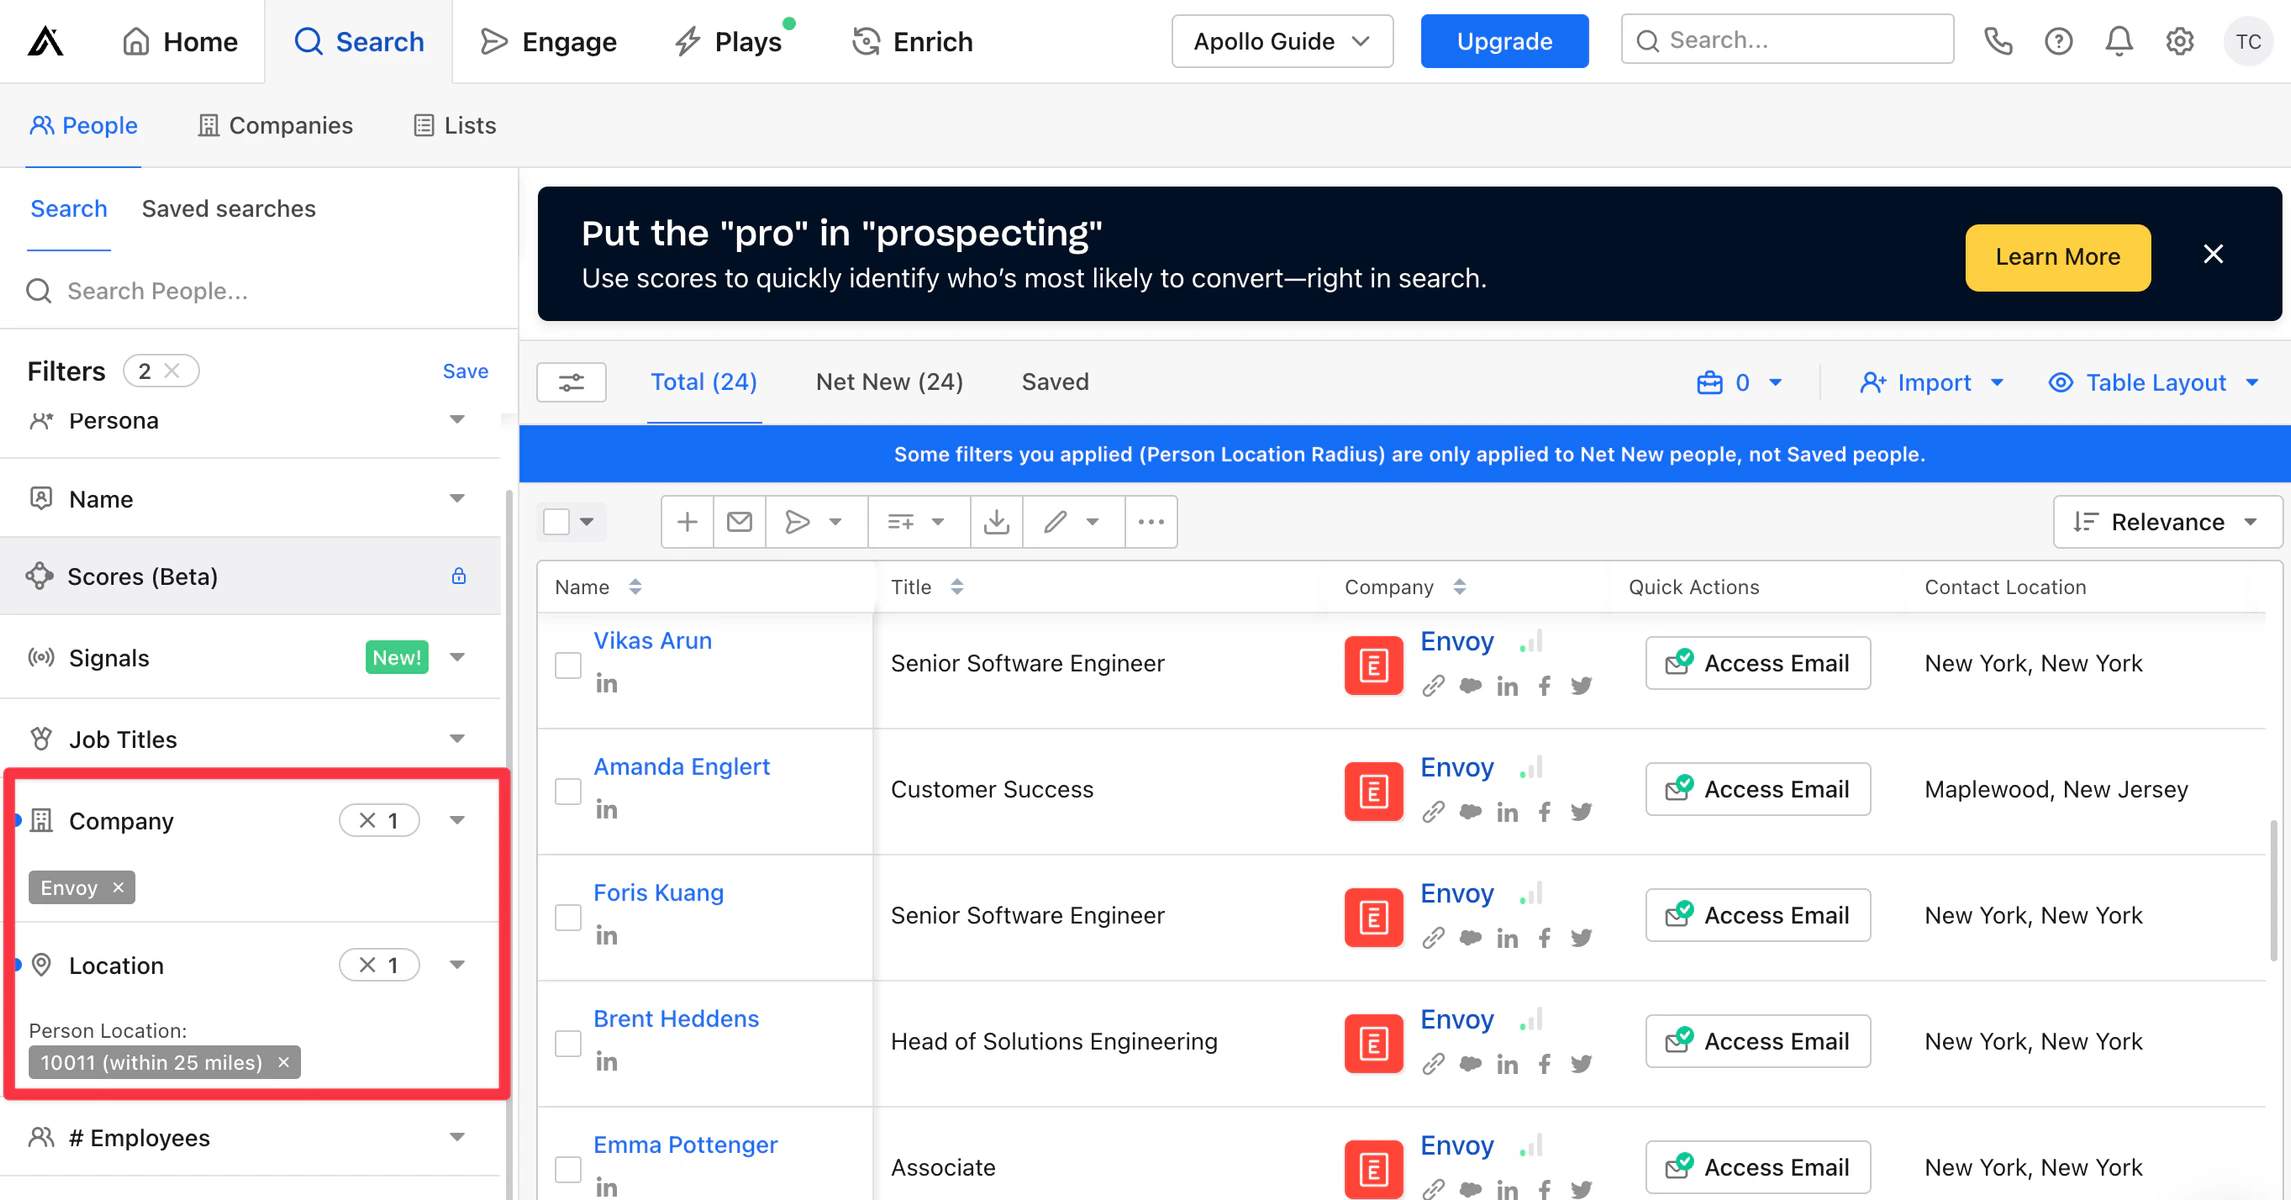
Task: Open the three-dots more actions icon
Action: click(1150, 522)
